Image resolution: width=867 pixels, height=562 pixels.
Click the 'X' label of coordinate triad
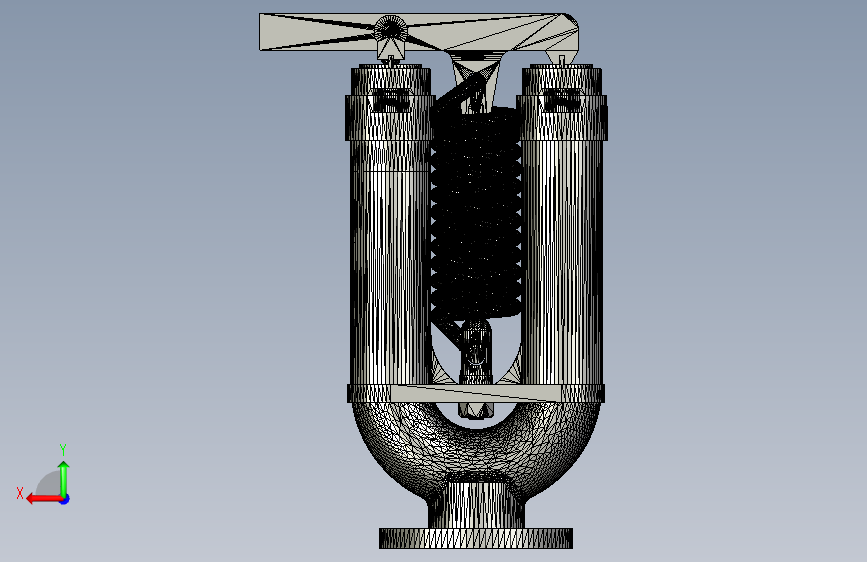click(20, 493)
